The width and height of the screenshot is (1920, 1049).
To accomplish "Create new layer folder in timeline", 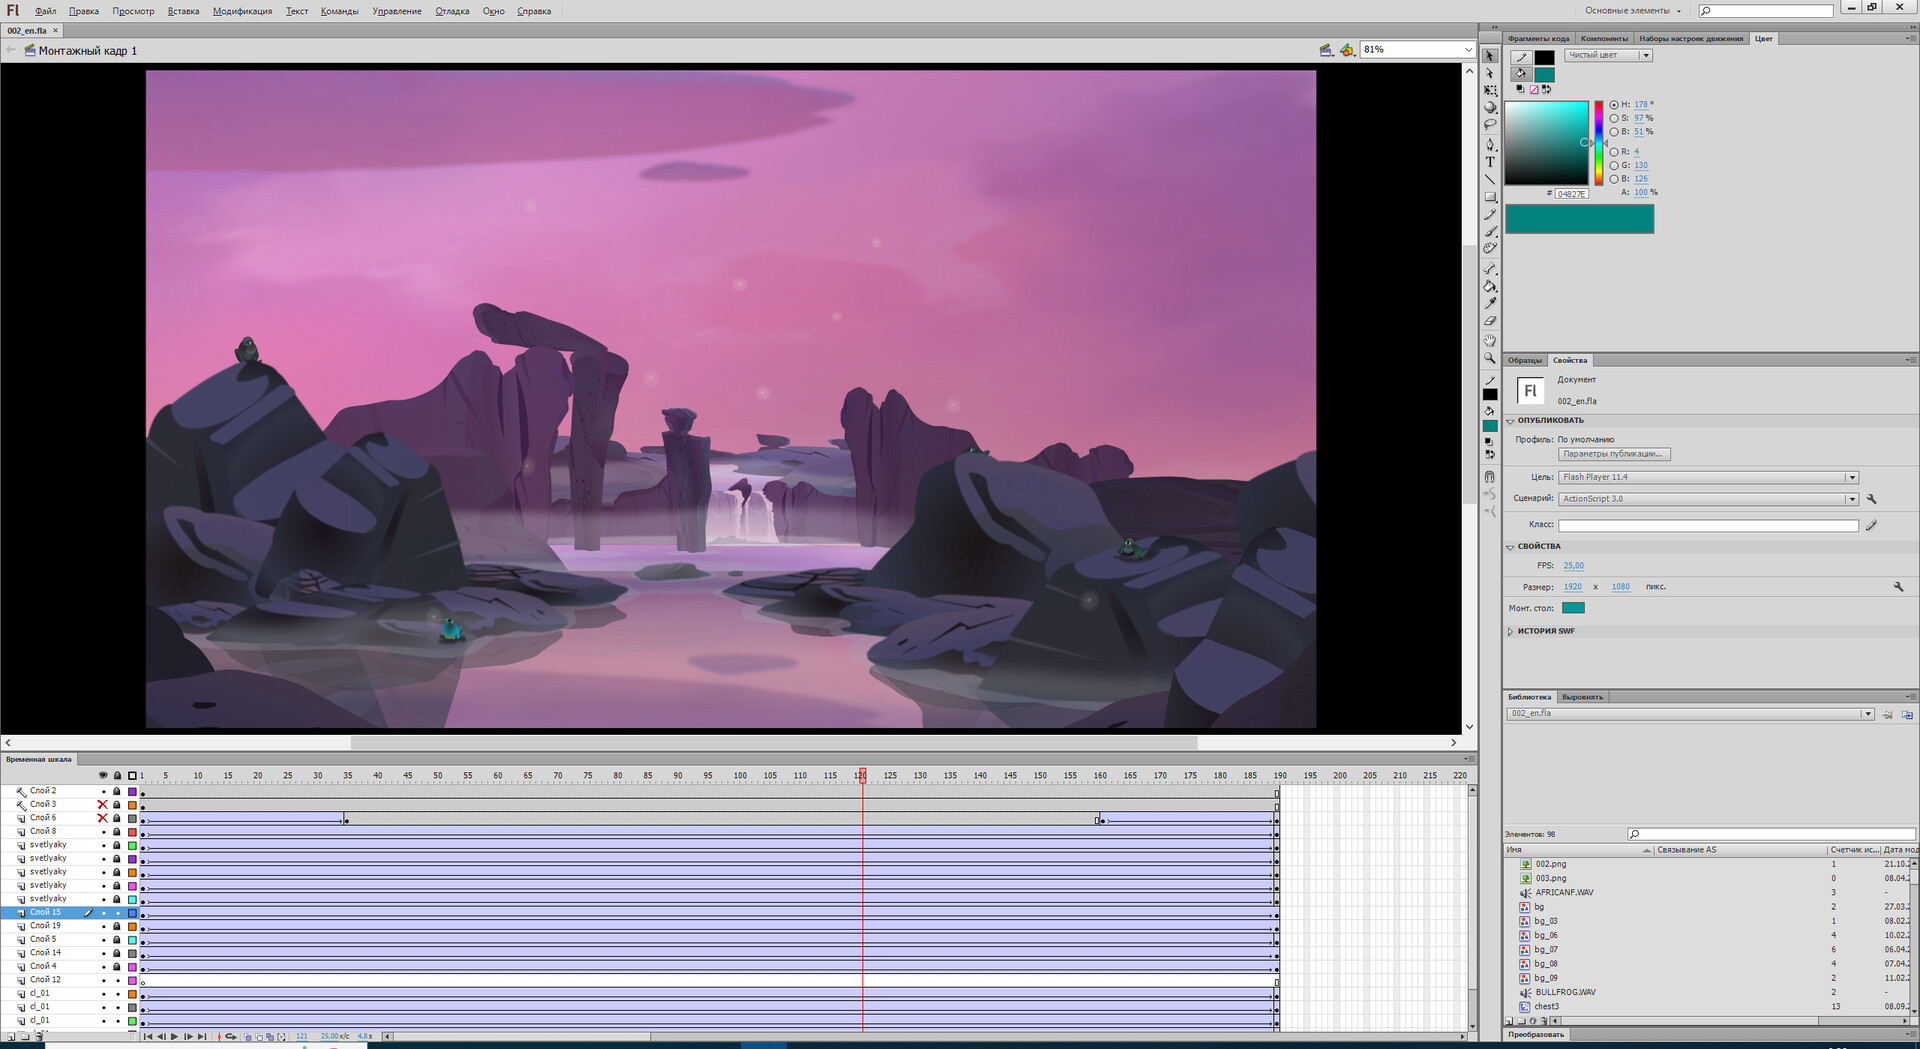I will click(x=24, y=1036).
